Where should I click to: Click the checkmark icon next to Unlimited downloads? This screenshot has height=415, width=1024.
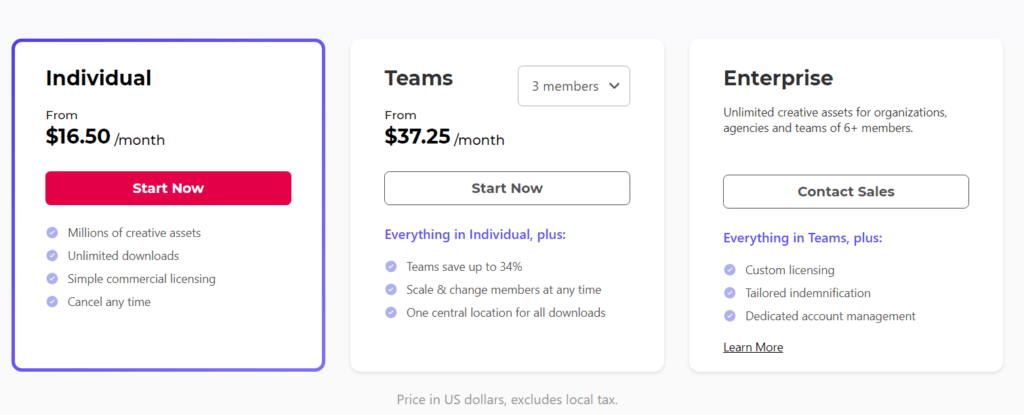[x=52, y=256]
